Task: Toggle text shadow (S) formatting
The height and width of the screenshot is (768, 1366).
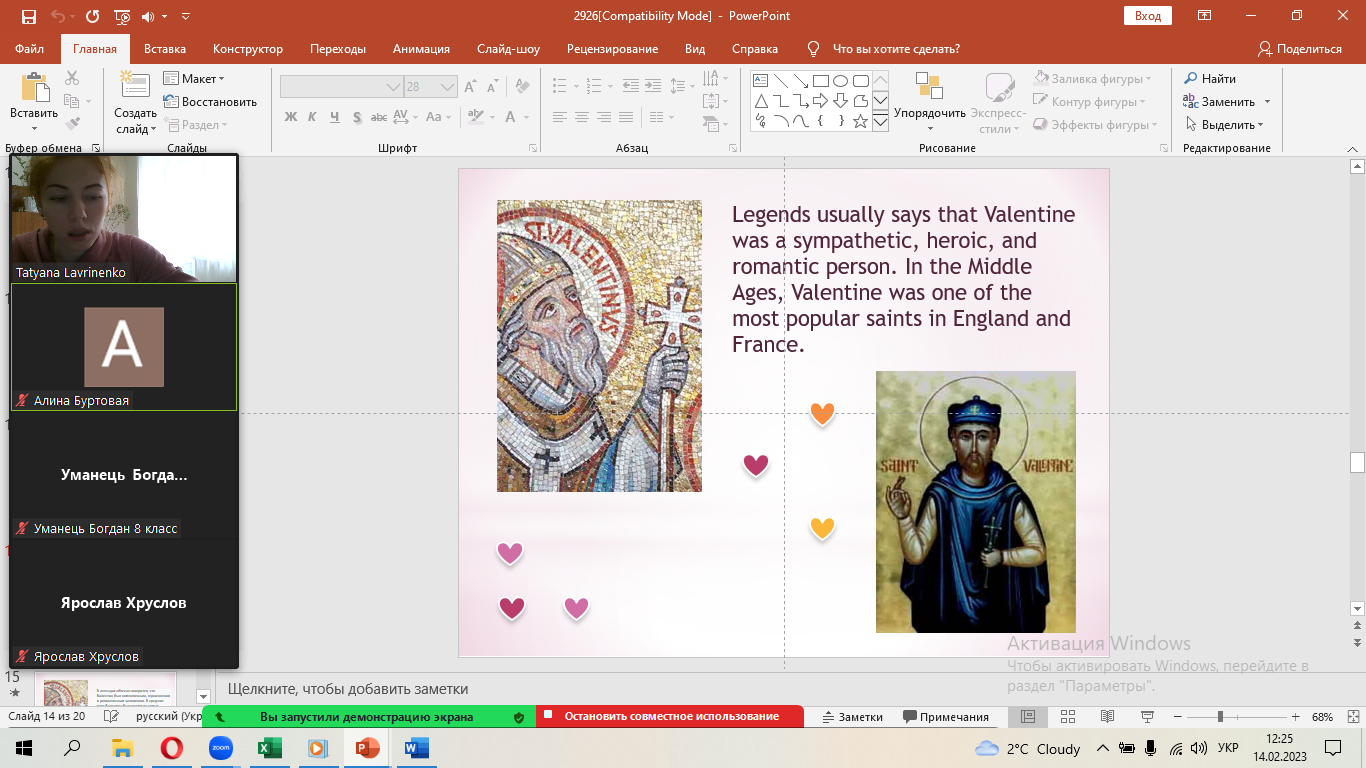Action: (x=357, y=117)
